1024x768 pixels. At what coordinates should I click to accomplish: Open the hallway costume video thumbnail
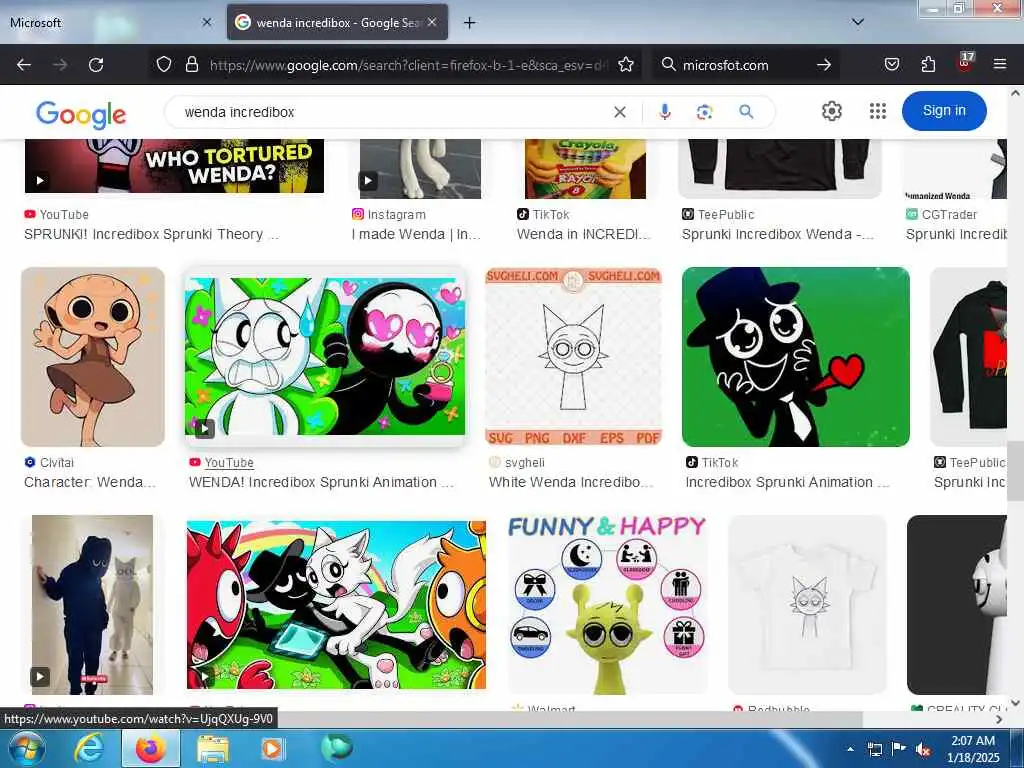tap(93, 605)
